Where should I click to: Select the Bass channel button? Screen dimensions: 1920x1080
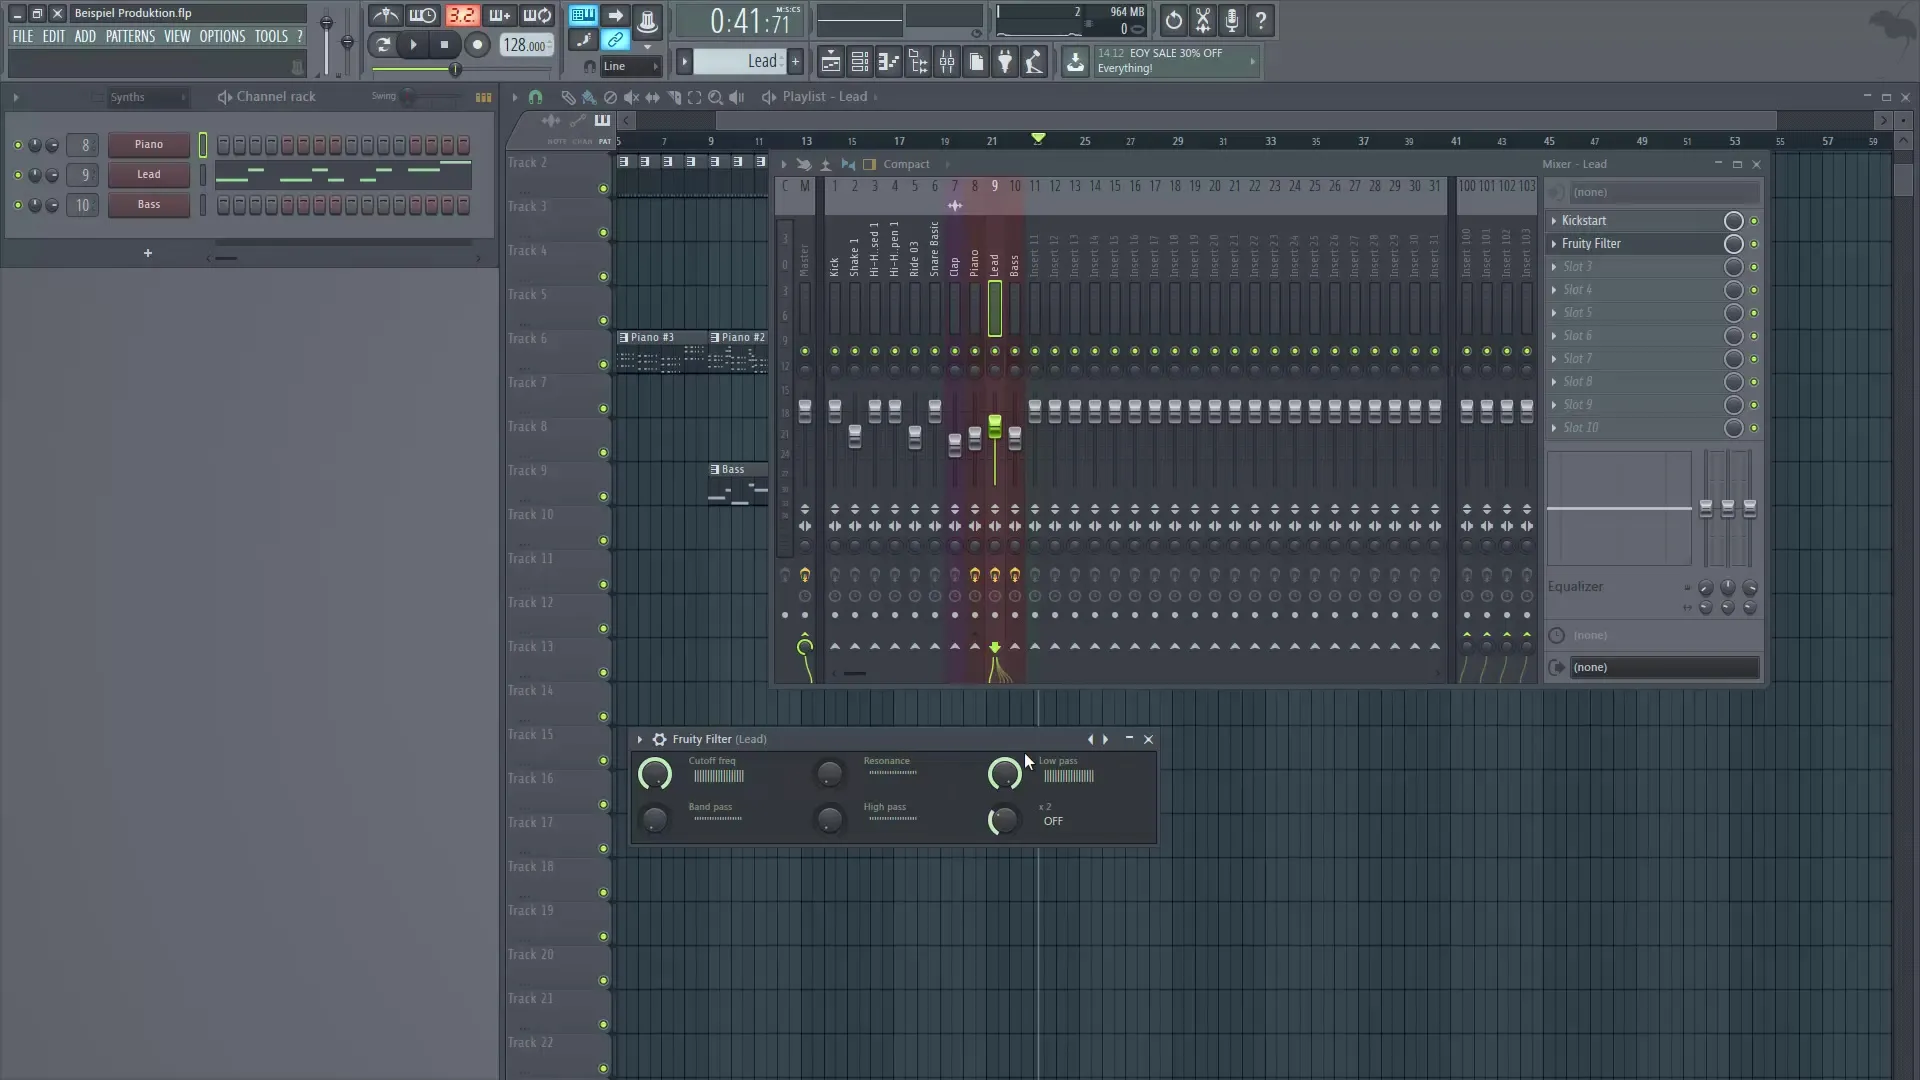(149, 204)
